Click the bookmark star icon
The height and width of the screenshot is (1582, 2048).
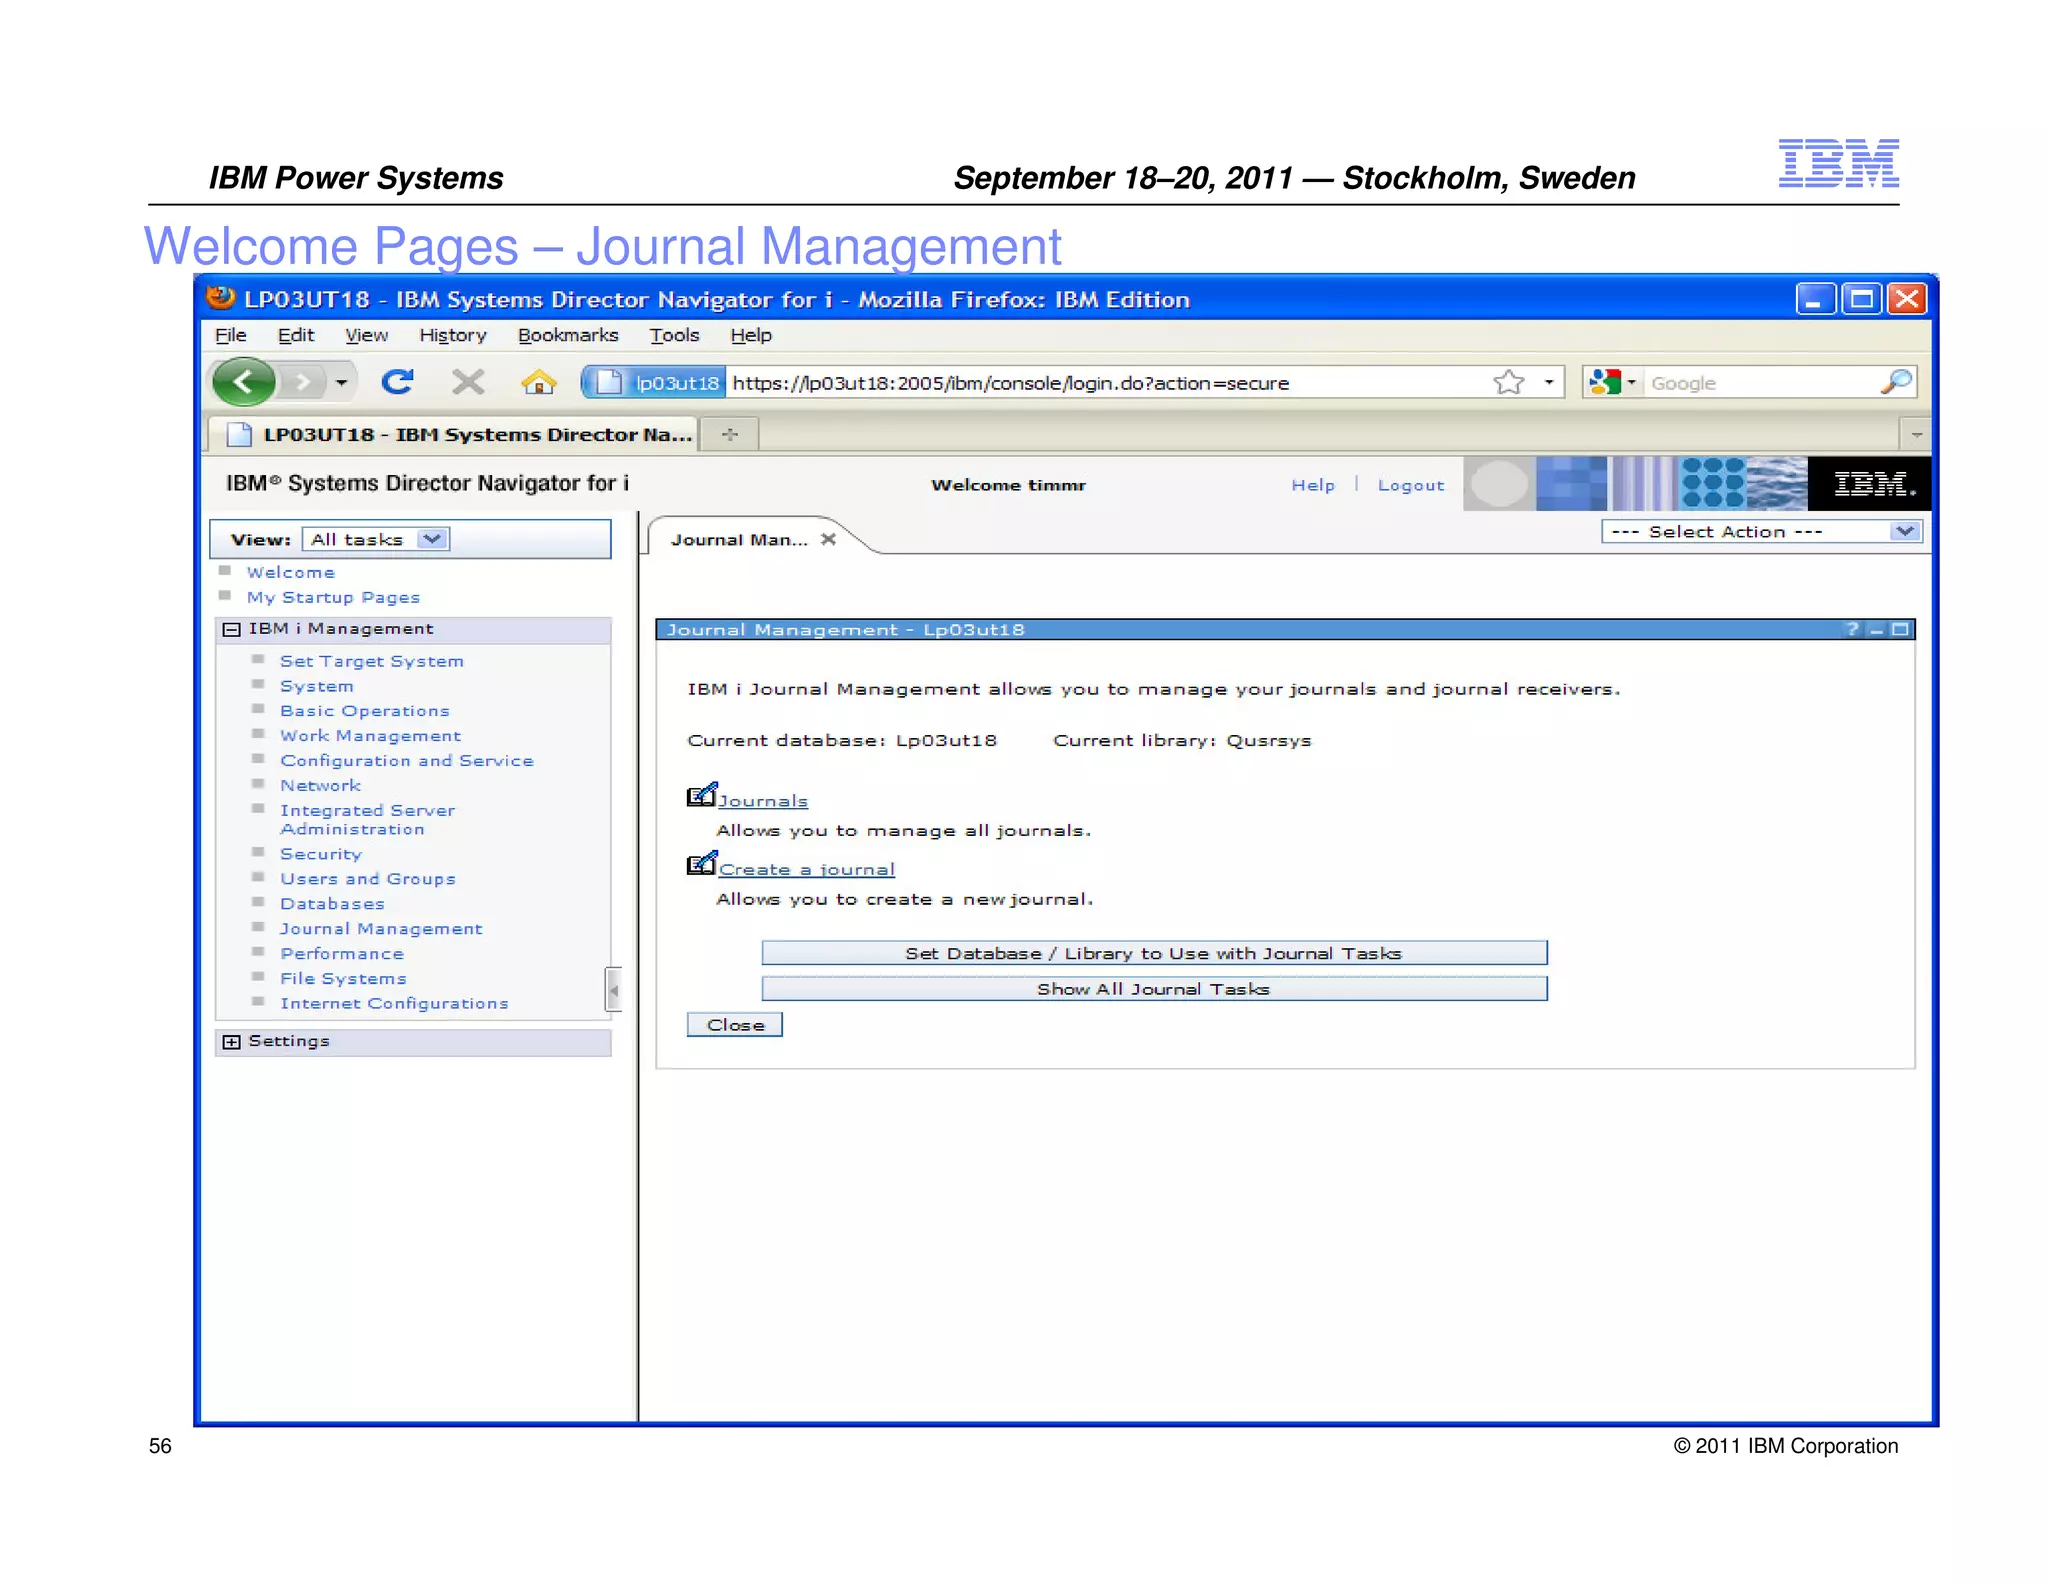click(1508, 382)
